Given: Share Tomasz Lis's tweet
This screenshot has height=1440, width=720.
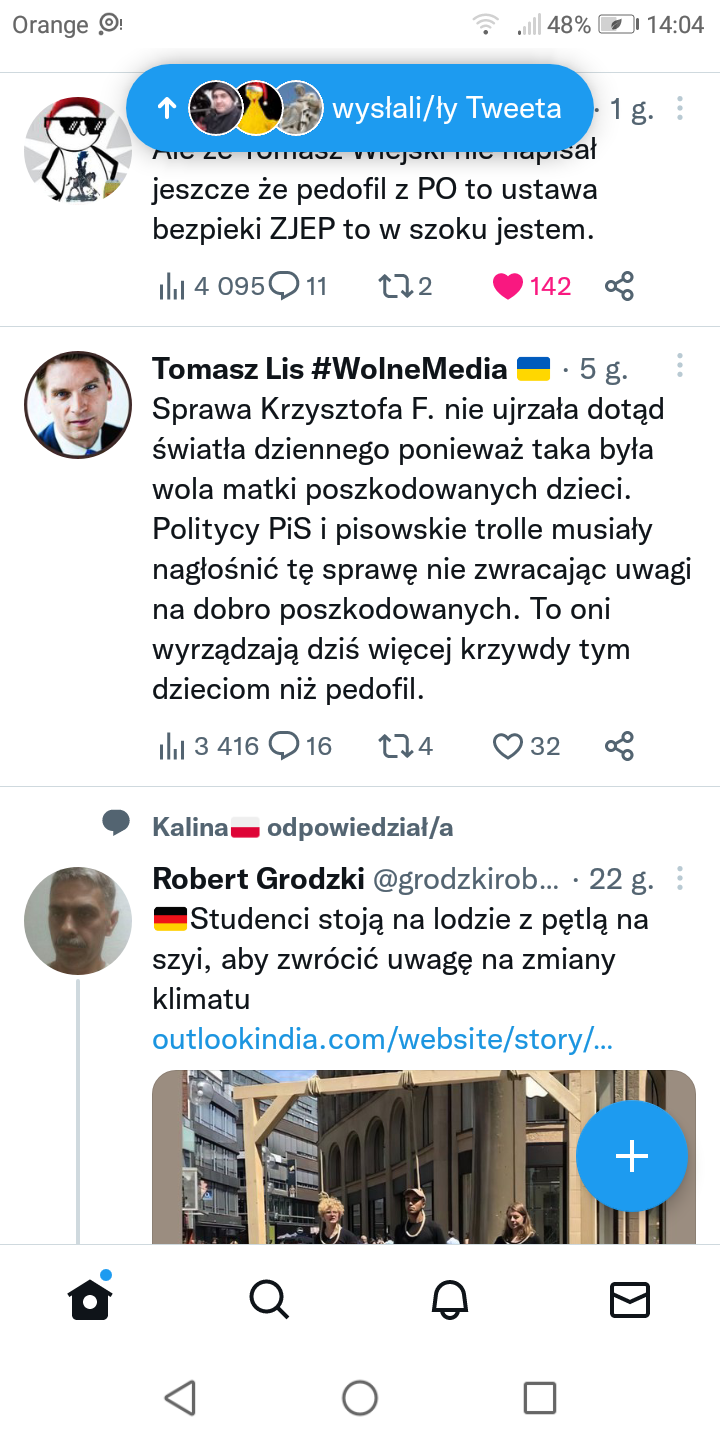Looking at the screenshot, I should (619, 746).
